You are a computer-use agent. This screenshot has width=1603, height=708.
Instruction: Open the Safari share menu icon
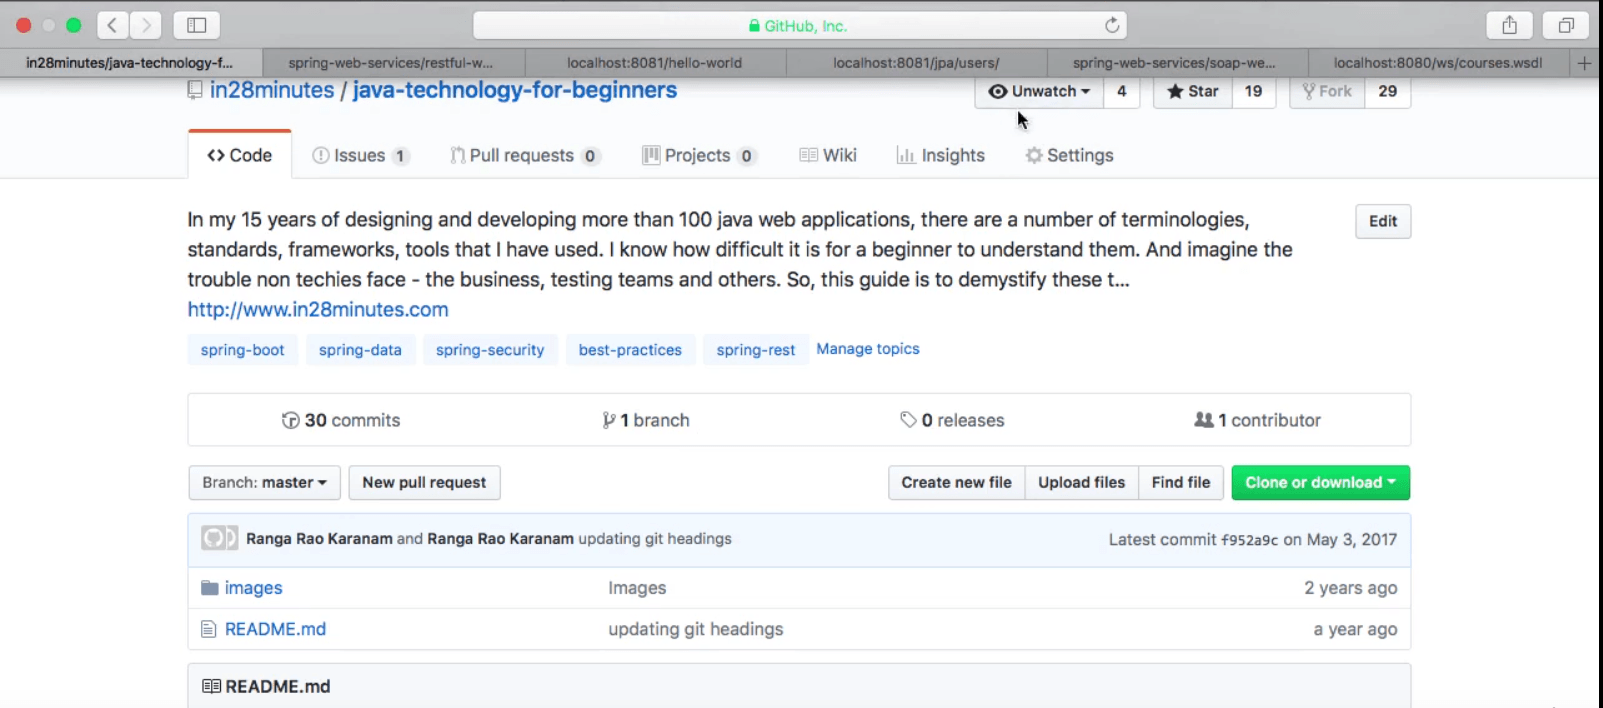(x=1510, y=25)
